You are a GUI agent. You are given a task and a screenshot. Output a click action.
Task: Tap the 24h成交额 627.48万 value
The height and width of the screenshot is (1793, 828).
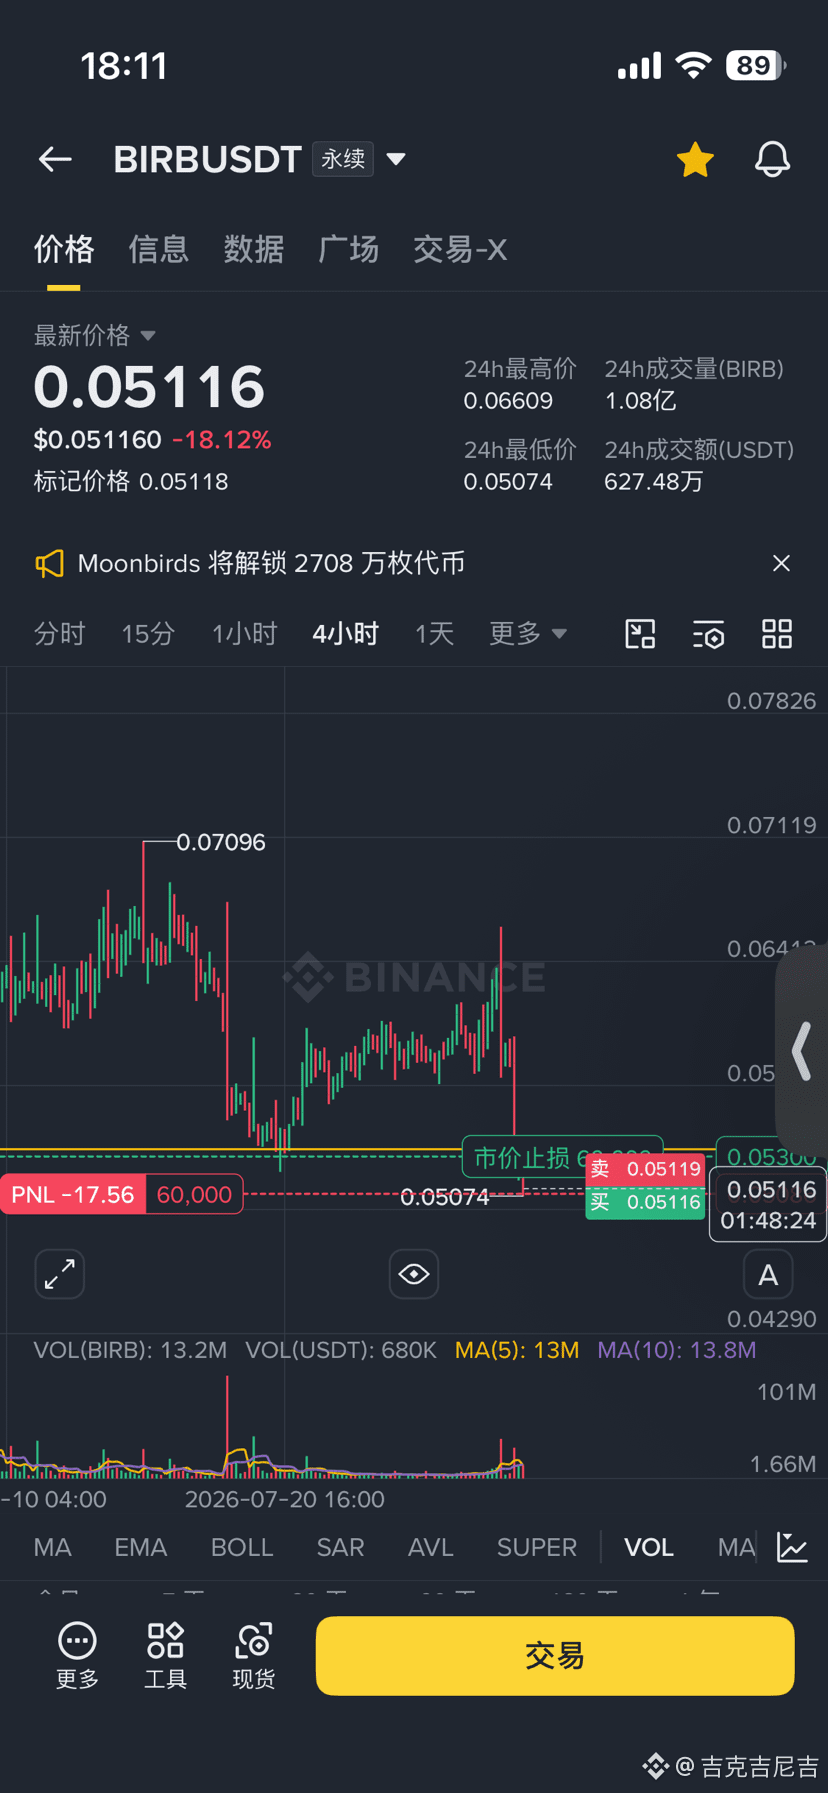tap(653, 482)
